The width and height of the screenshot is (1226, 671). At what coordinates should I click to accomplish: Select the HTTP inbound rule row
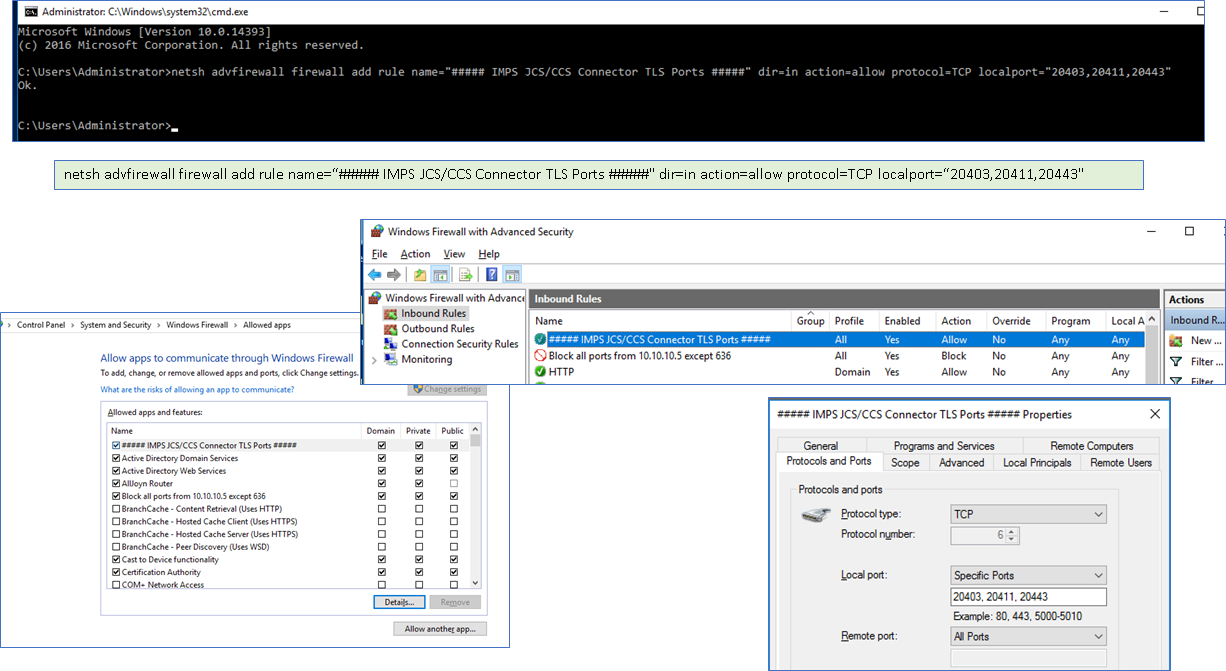point(837,372)
